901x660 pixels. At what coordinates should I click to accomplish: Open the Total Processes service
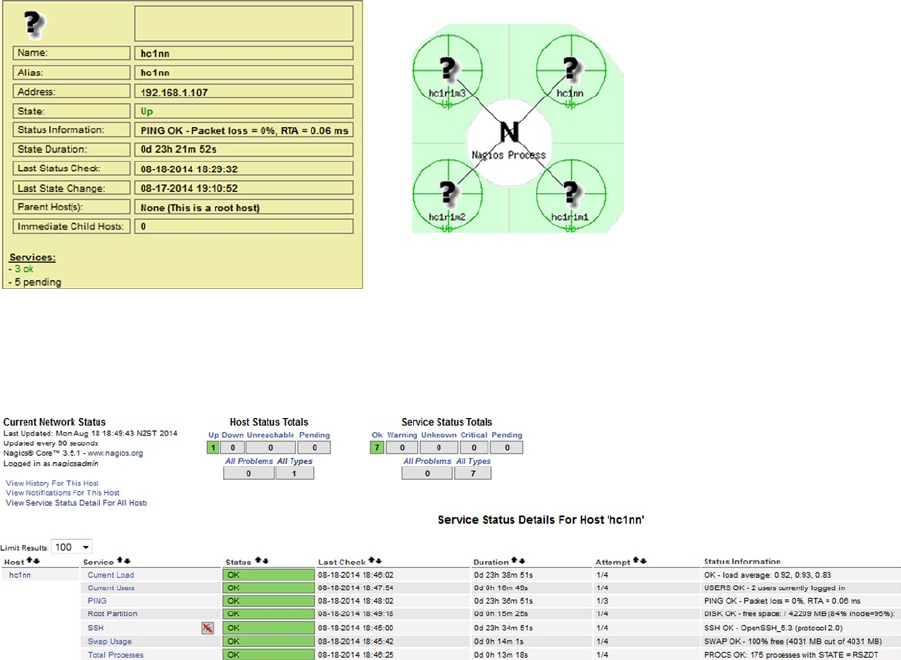click(x=115, y=655)
